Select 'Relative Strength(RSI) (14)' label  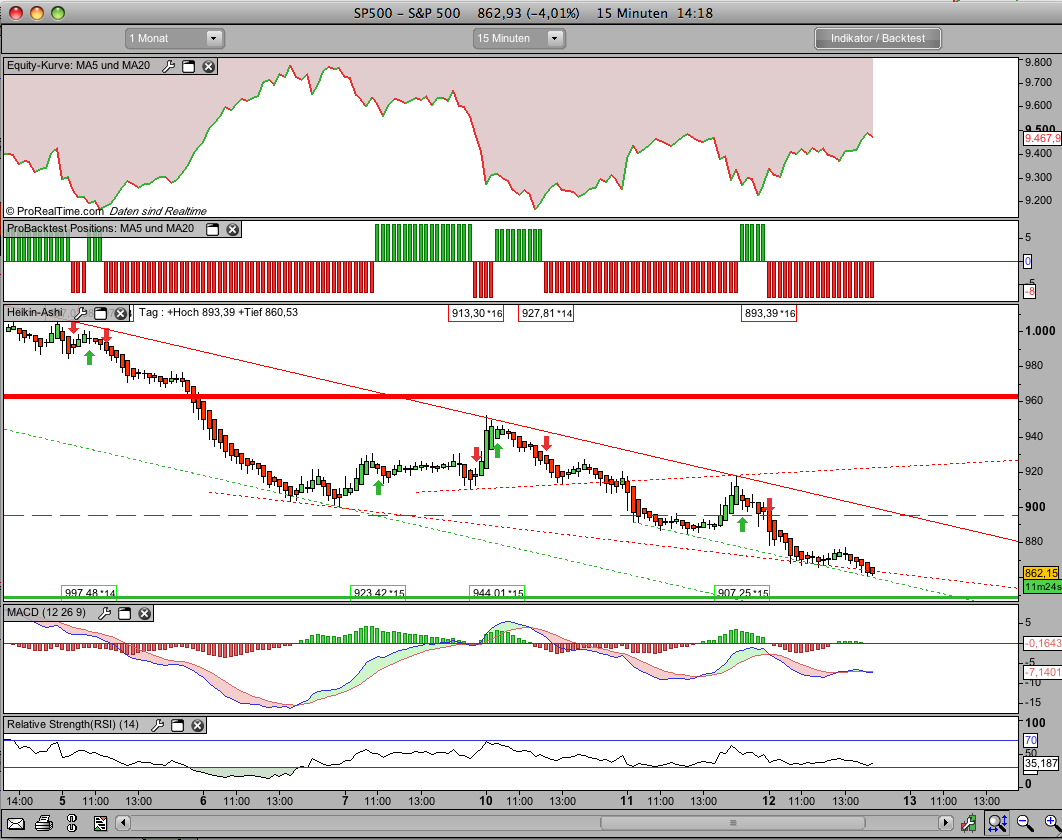(73, 725)
